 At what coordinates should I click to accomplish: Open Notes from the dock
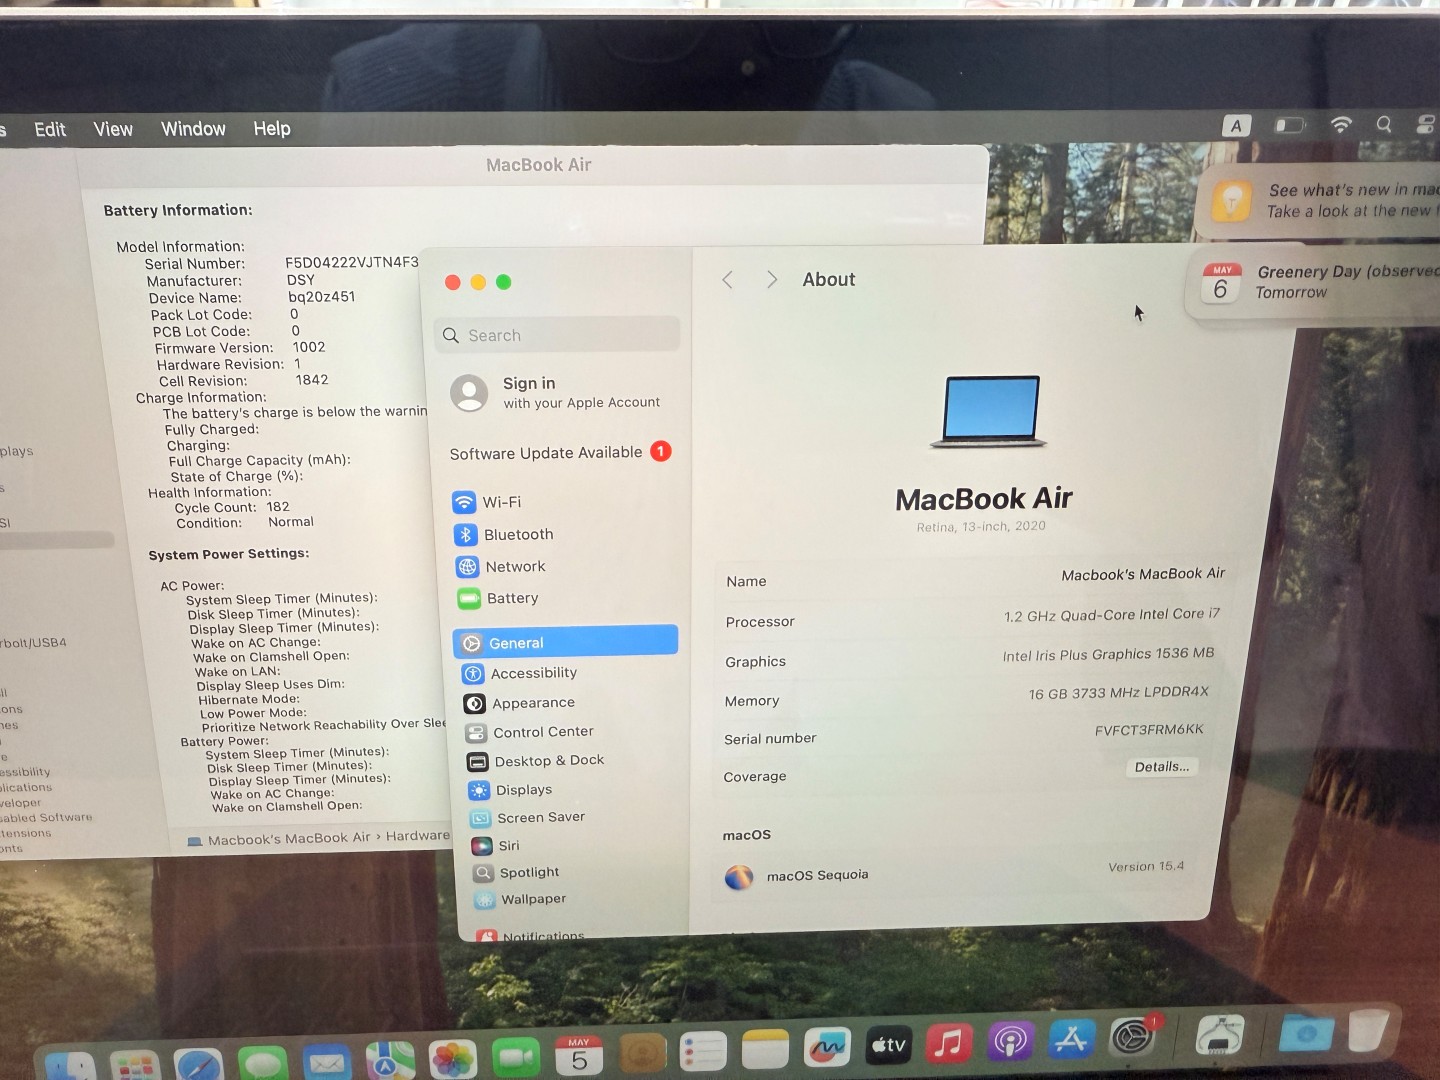(765, 1049)
